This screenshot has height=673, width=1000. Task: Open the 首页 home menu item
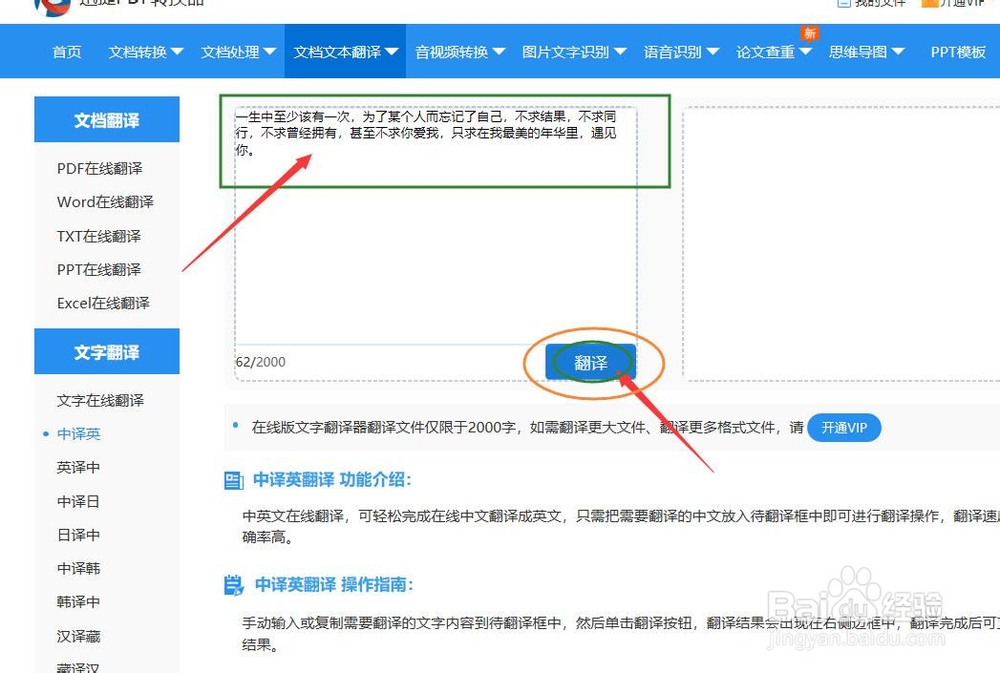click(67, 52)
